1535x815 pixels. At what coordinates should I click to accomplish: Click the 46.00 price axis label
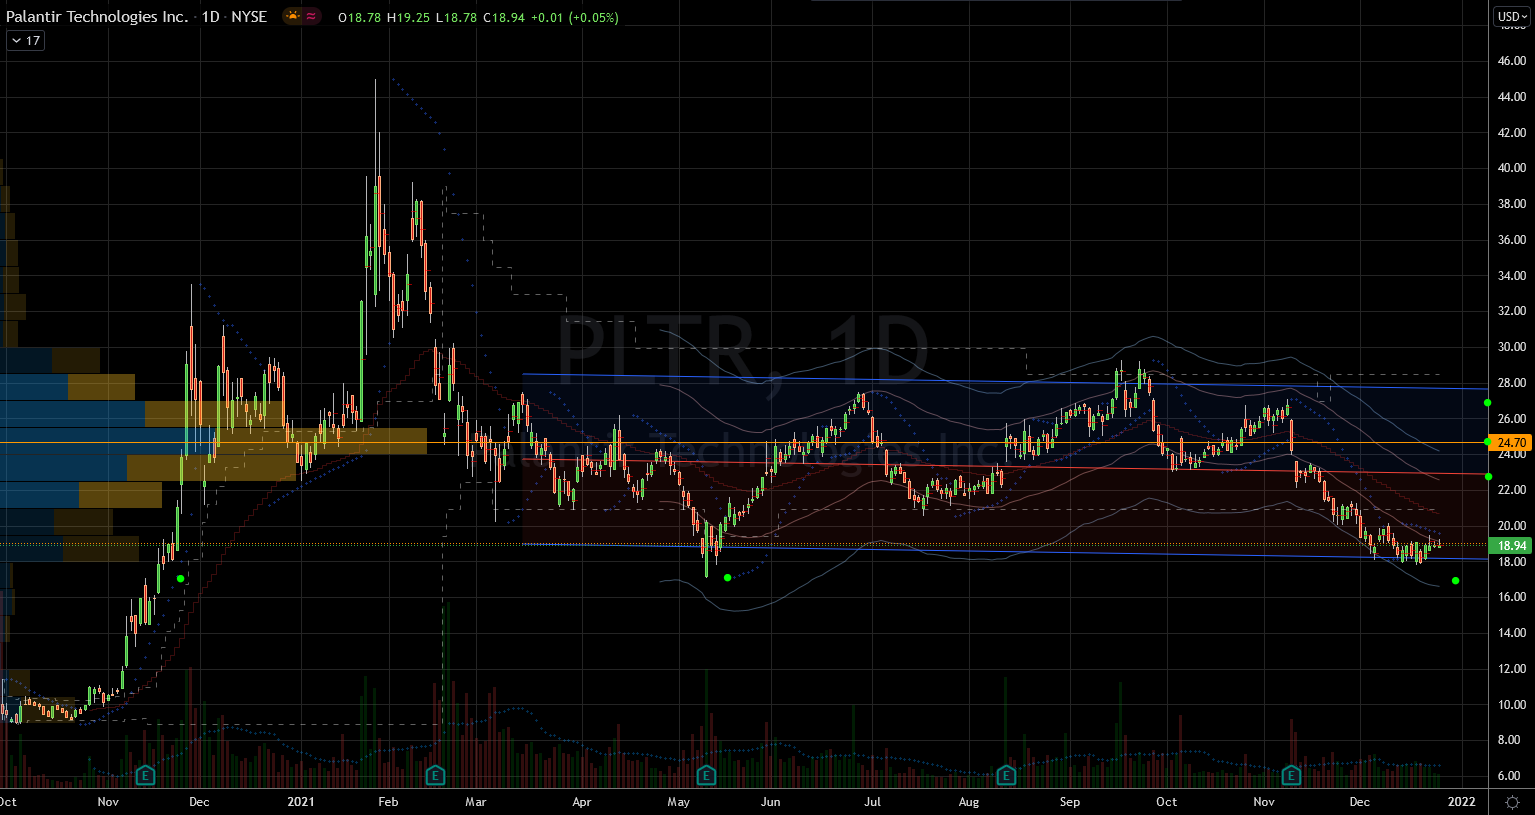pyautogui.click(x=1512, y=61)
